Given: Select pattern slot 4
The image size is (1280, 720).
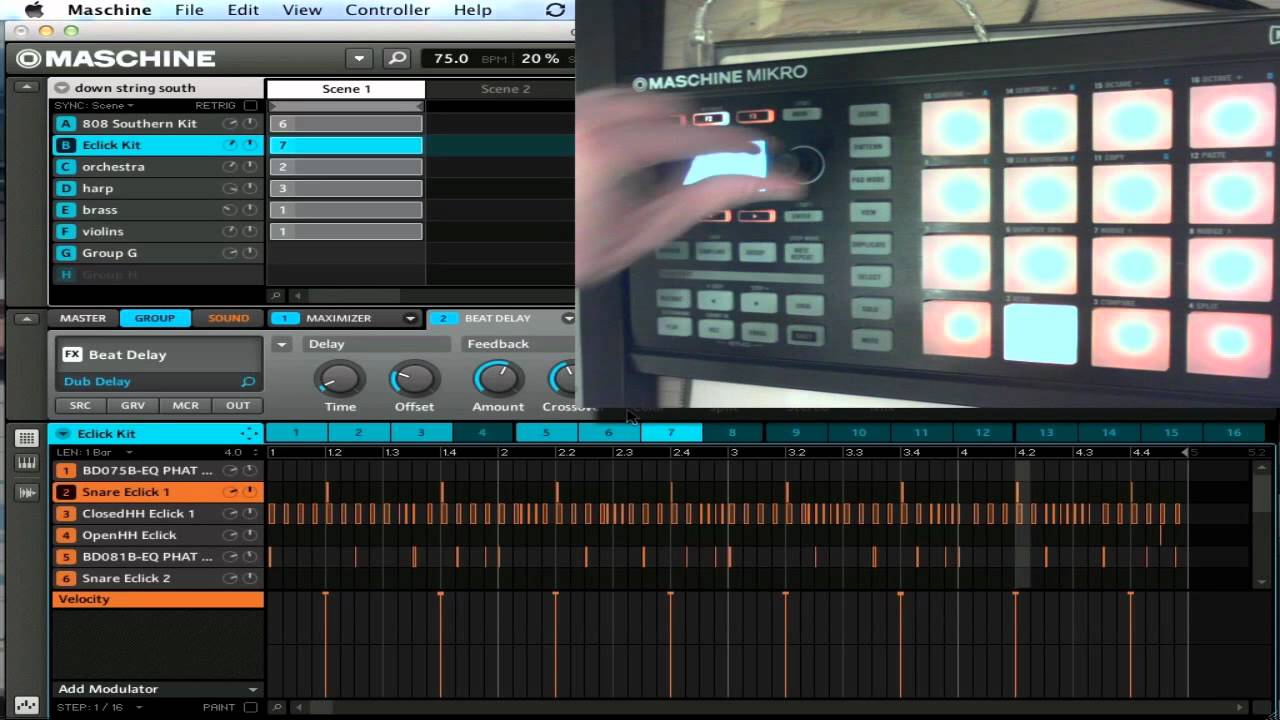Looking at the screenshot, I should click(482, 433).
